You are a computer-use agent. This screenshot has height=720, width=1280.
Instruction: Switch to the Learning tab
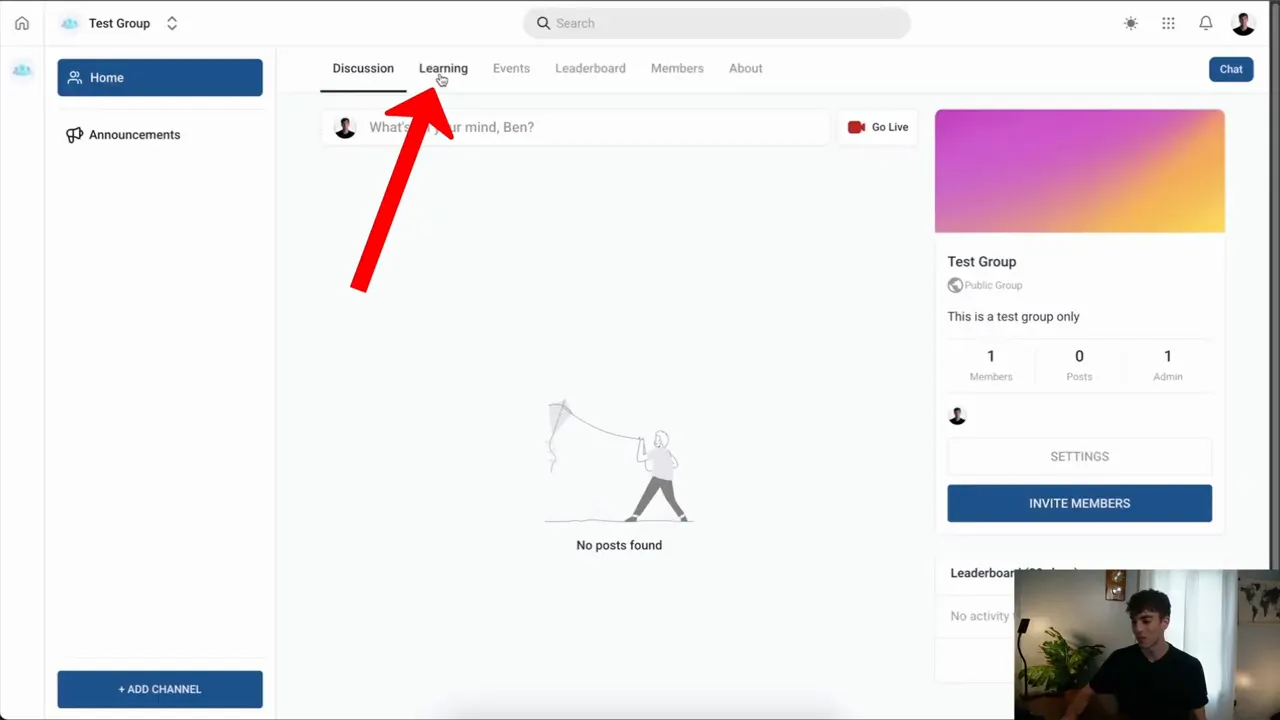point(443,68)
